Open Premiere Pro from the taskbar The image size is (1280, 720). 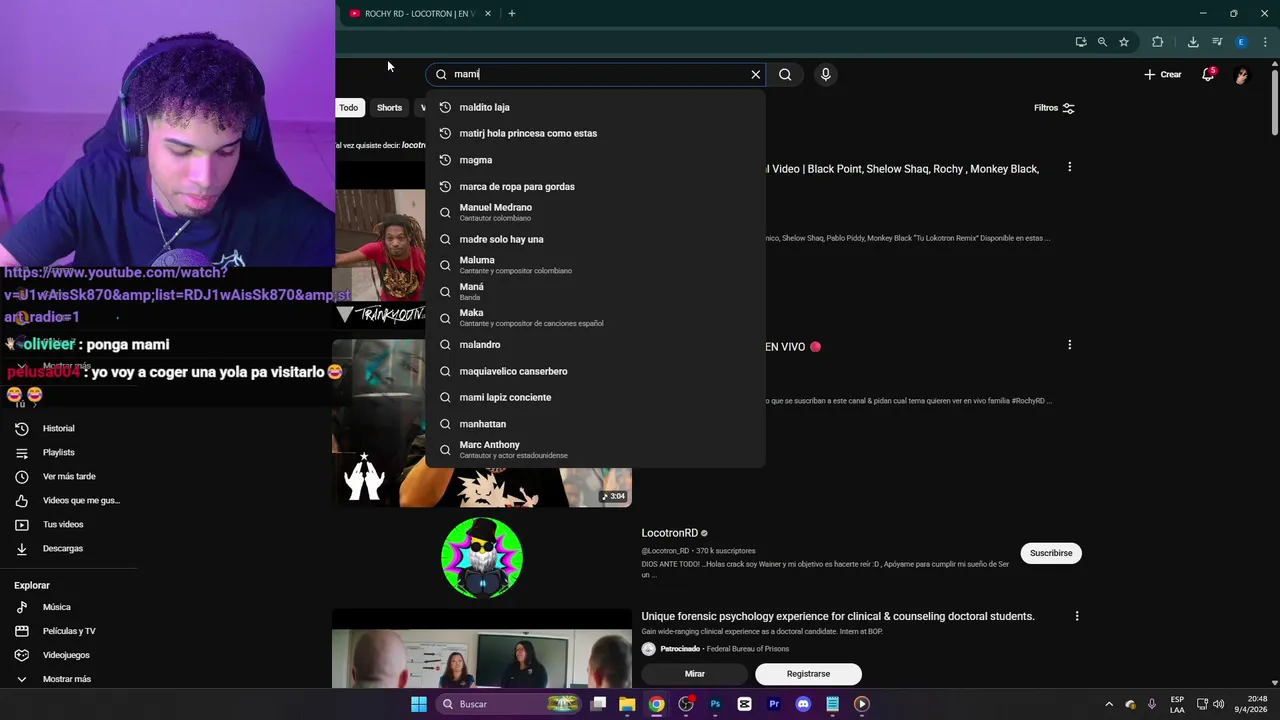point(774,704)
